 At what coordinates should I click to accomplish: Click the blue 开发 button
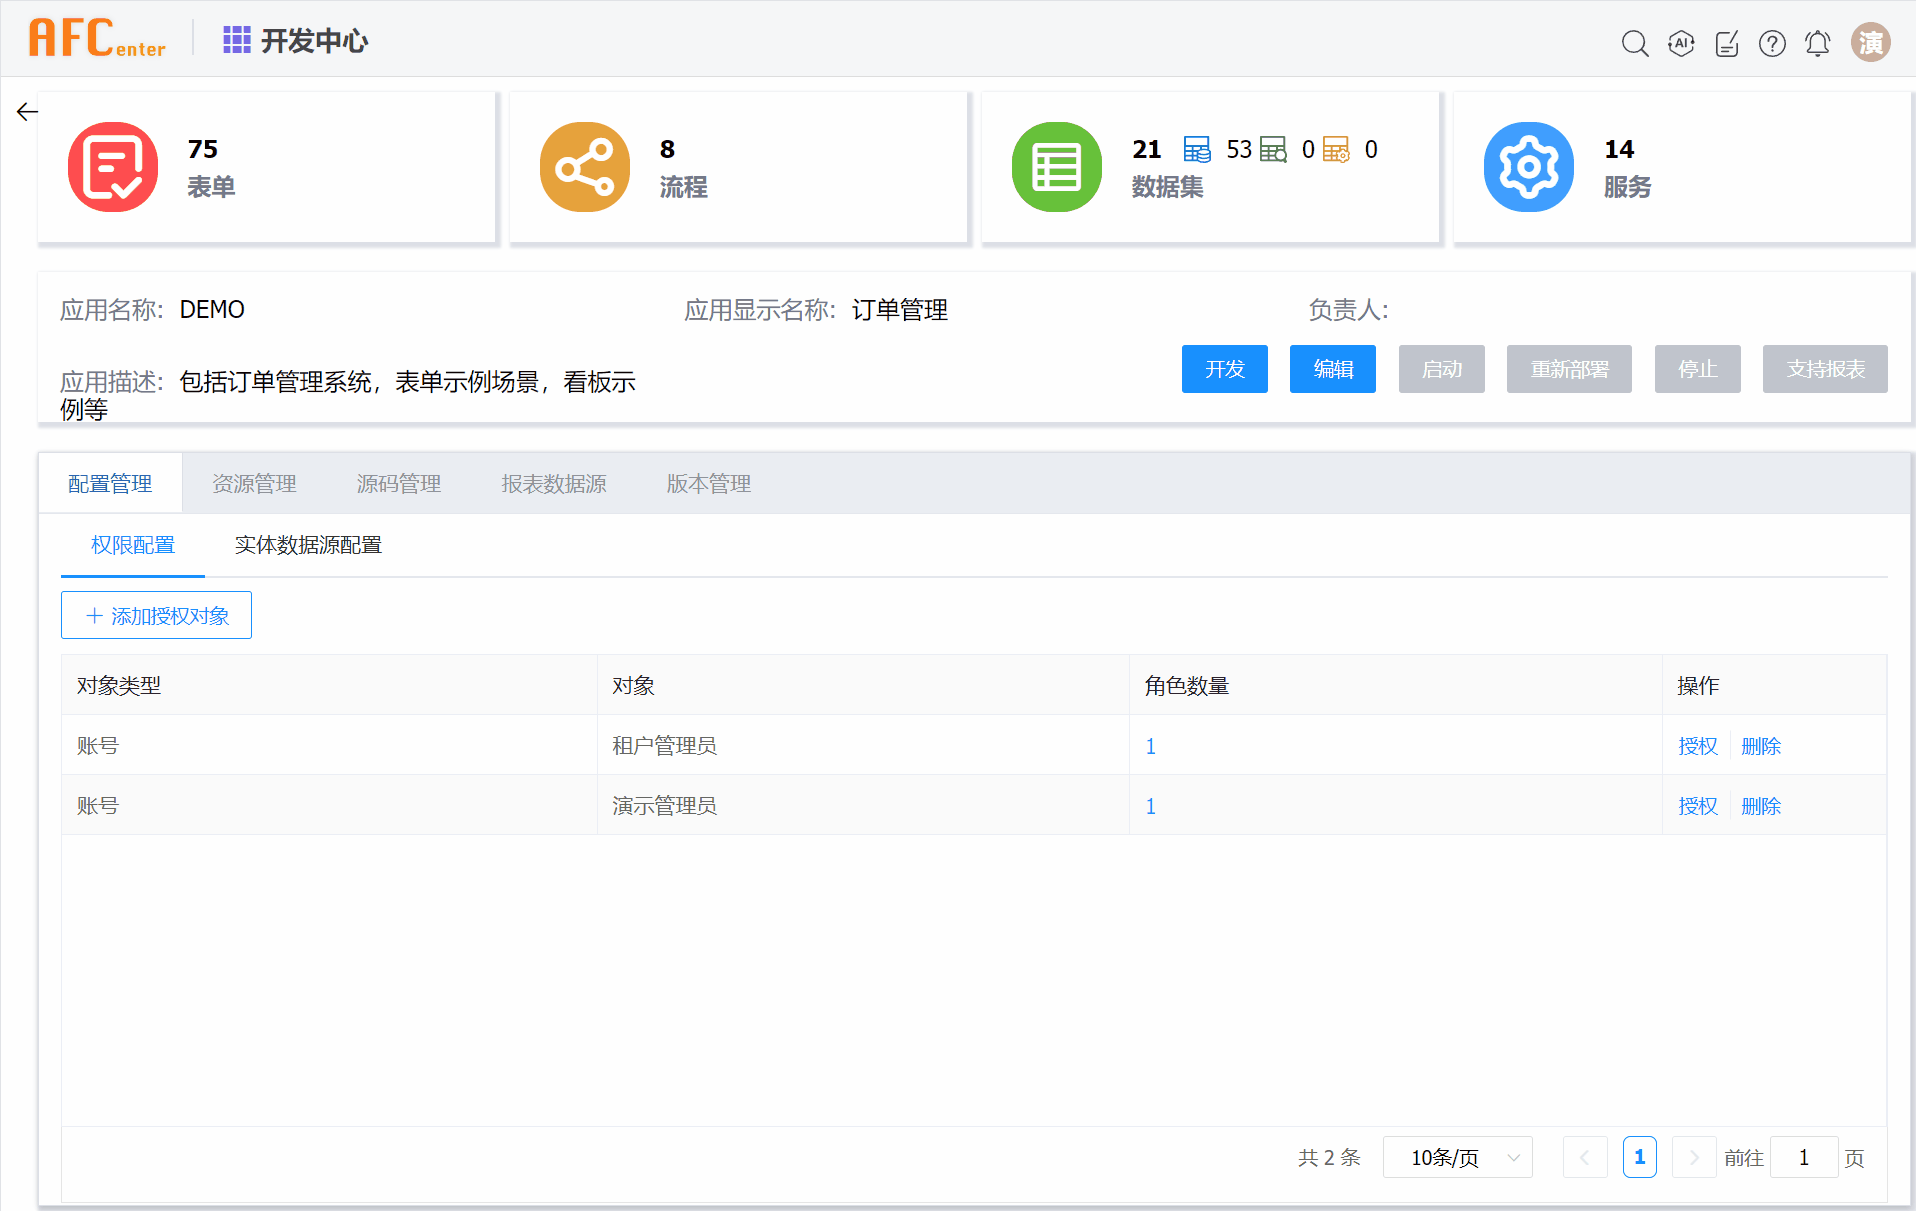[1224, 369]
